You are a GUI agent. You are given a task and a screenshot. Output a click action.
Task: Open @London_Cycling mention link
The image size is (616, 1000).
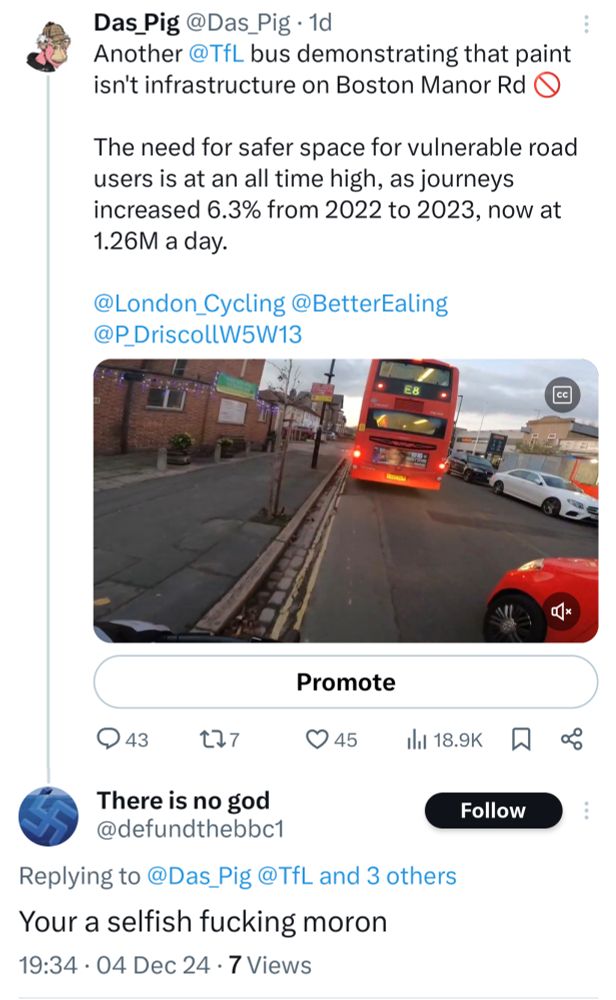(x=187, y=303)
